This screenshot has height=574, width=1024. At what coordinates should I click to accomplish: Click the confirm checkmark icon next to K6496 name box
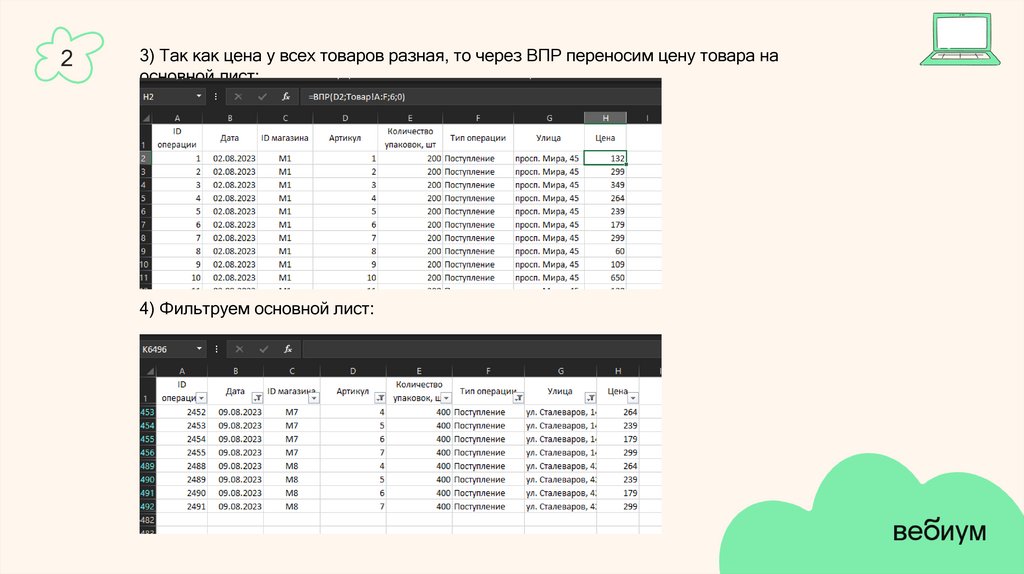[264, 349]
